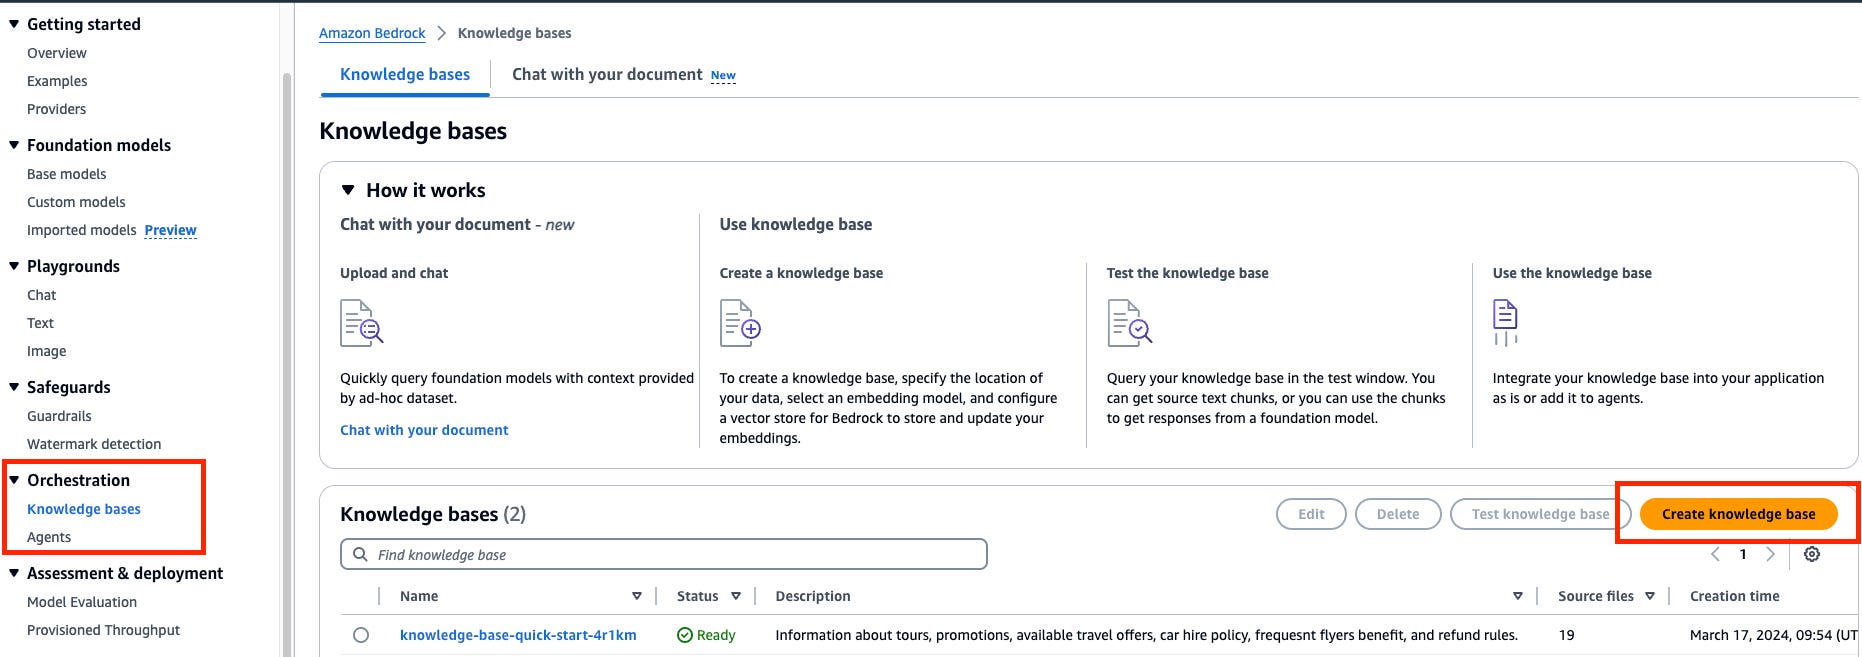The width and height of the screenshot is (1862, 657).
Task: Click the green Ready status icon
Action: [685, 635]
